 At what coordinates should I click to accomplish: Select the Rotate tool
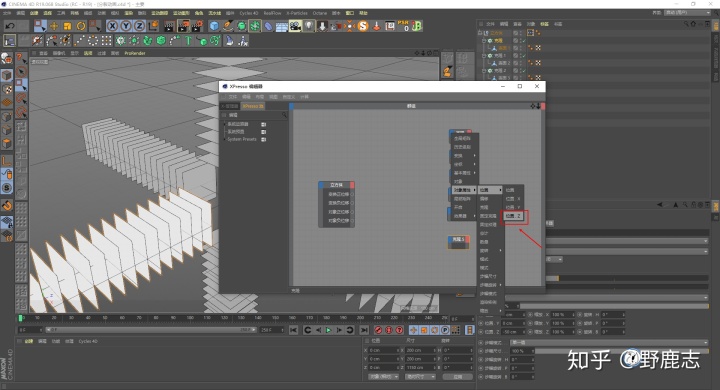(x=81, y=26)
